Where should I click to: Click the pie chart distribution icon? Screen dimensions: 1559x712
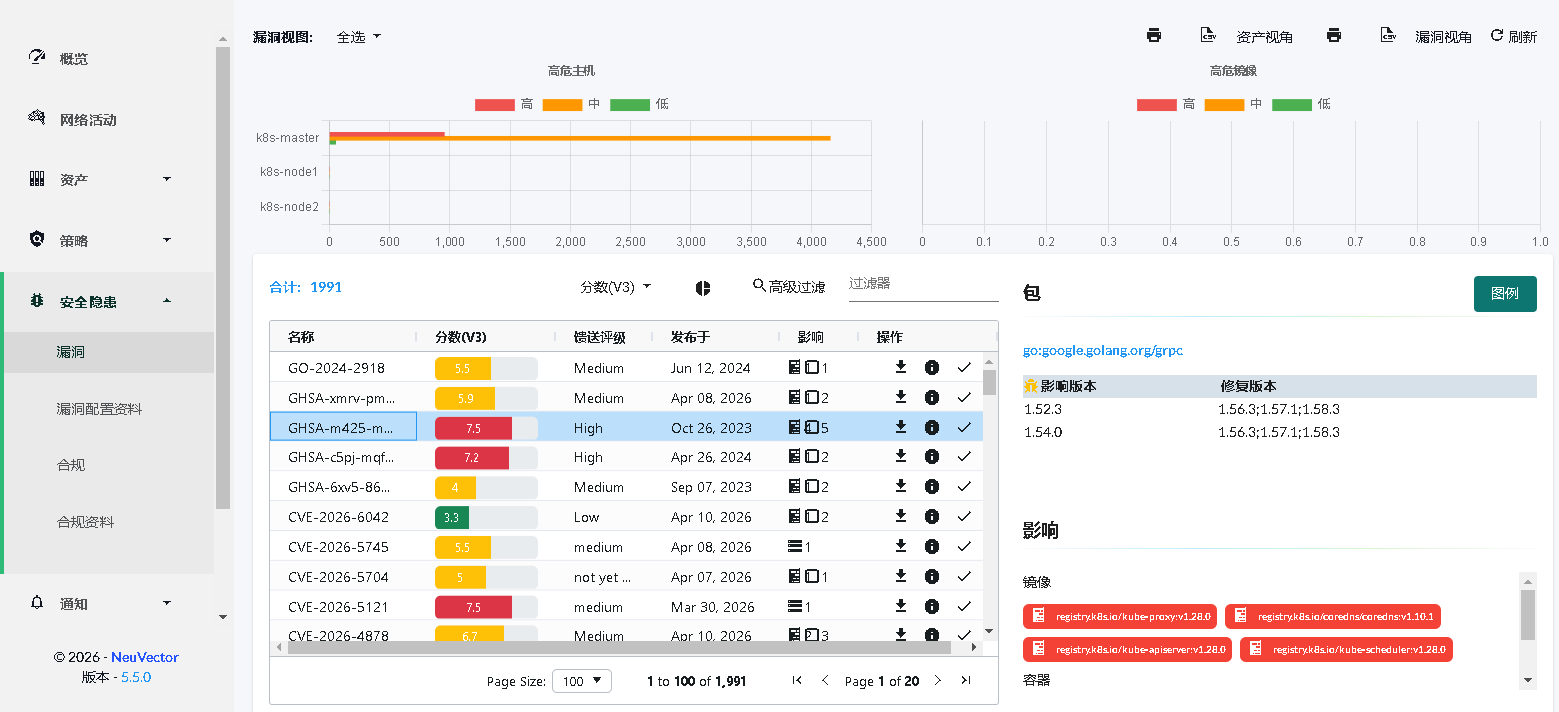(x=703, y=288)
